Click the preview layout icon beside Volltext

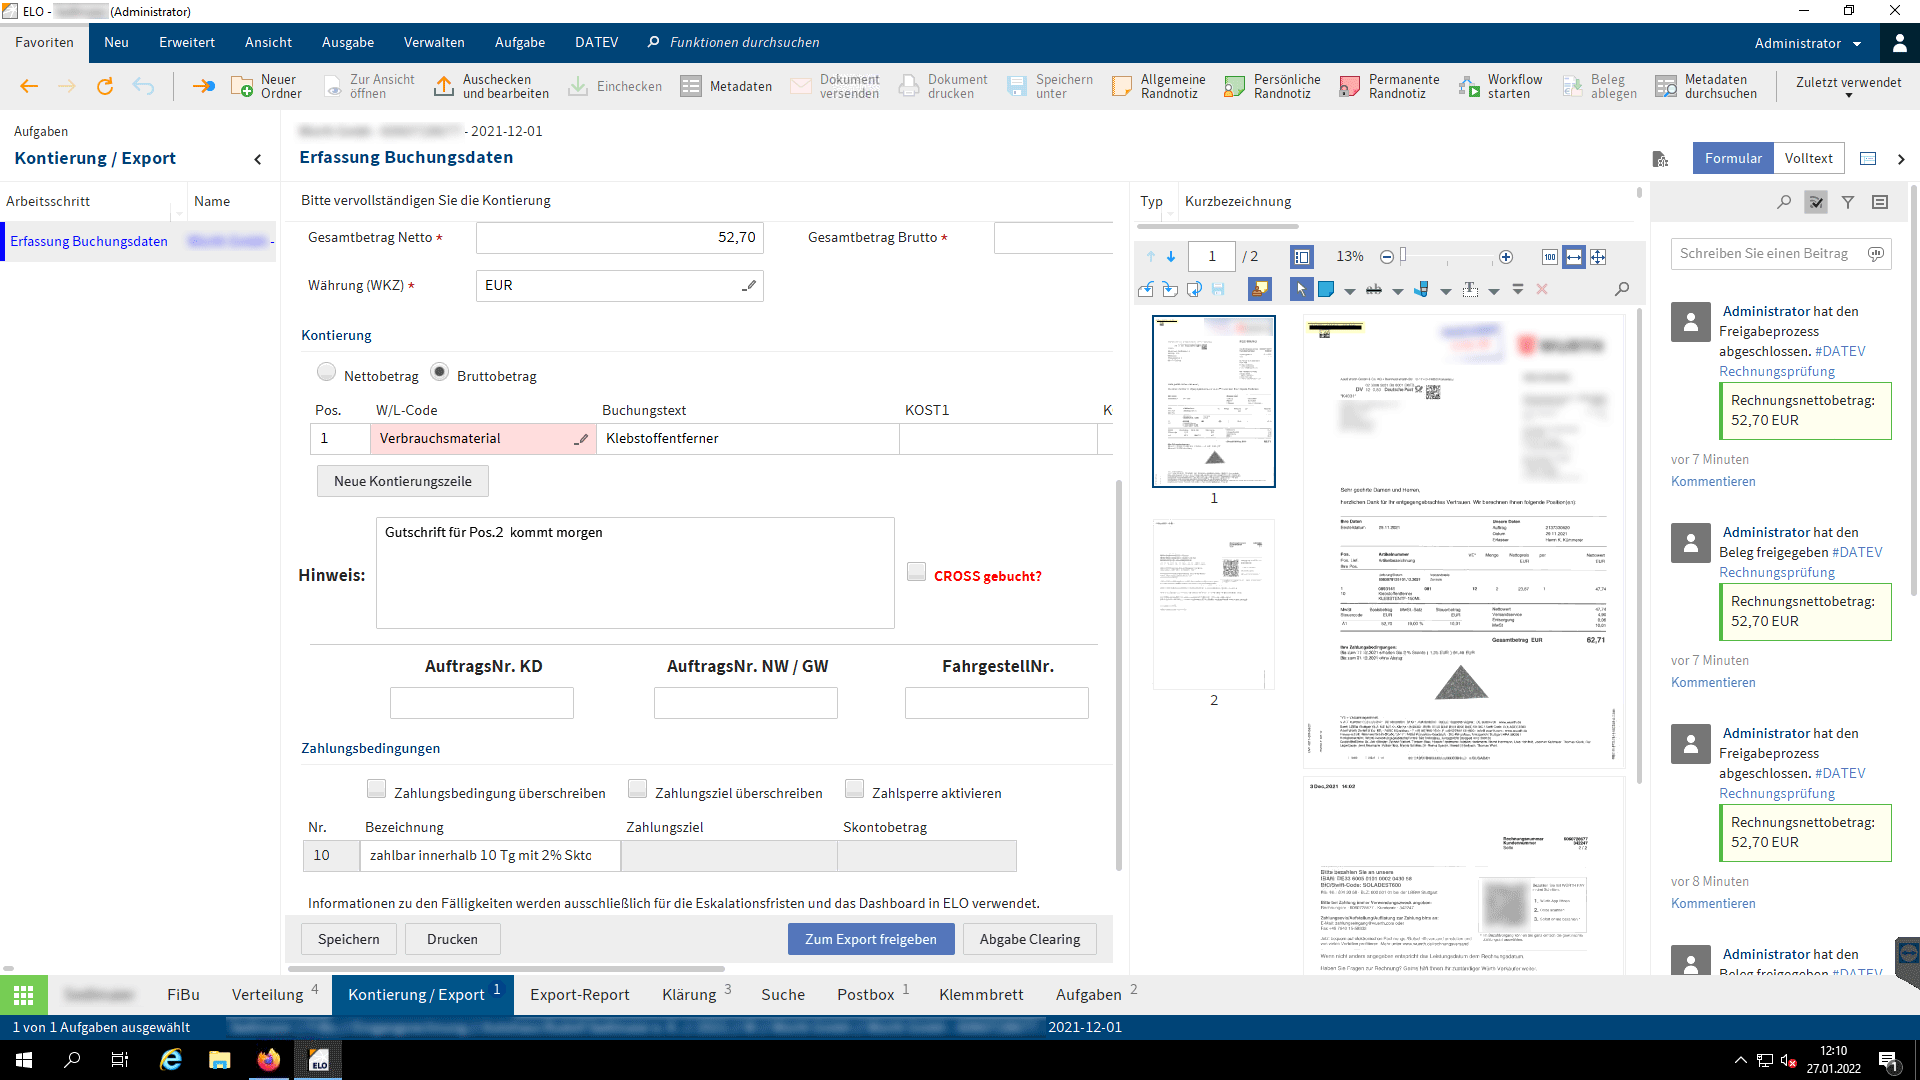click(x=1868, y=159)
